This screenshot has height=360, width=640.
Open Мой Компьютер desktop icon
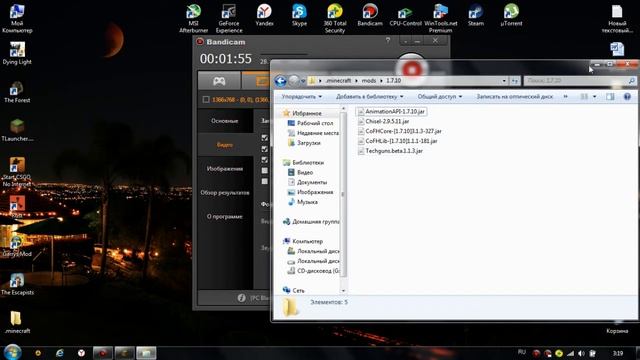[x=17, y=18]
